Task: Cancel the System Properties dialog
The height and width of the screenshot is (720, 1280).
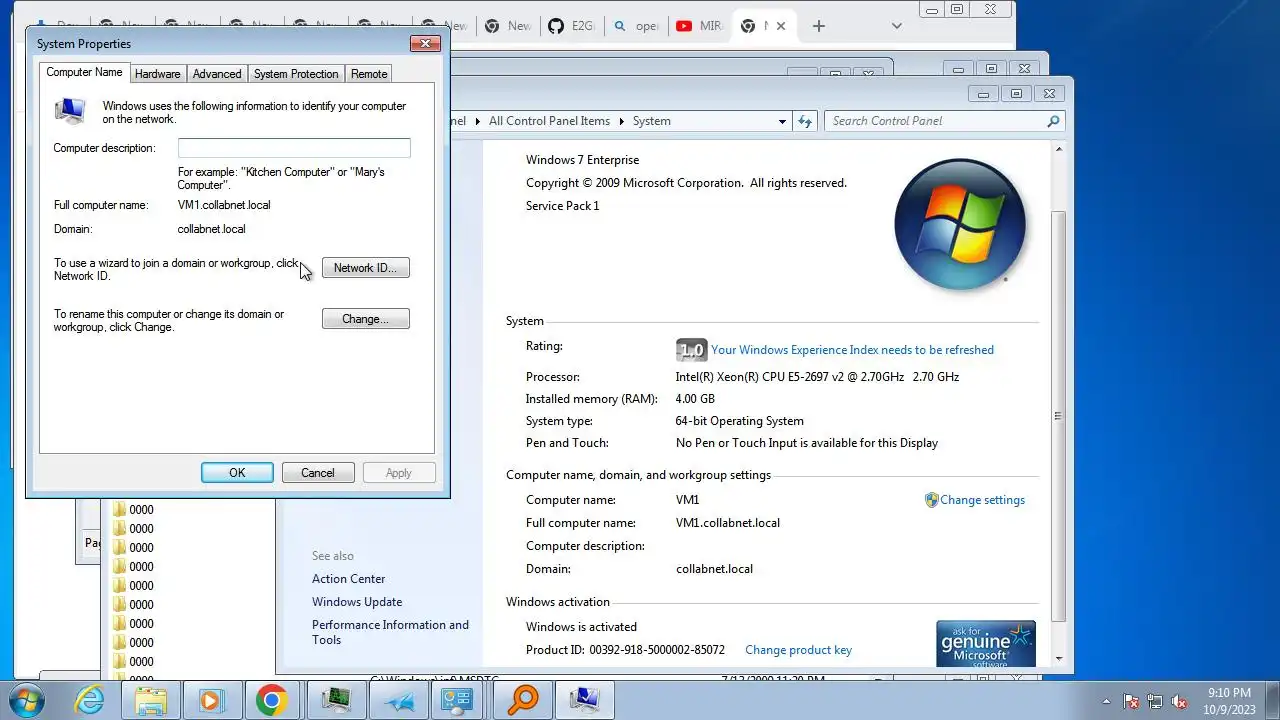Action: (318, 473)
